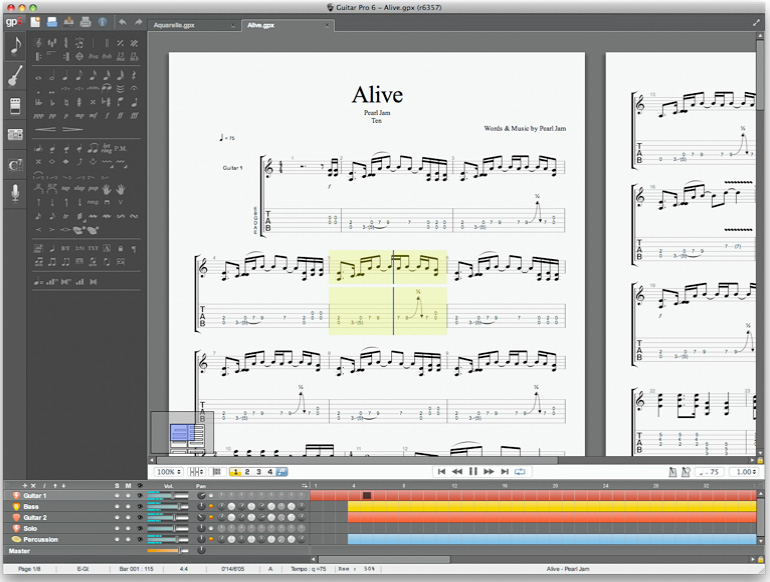The width and height of the screenshot is (770, 582).
Task: Select the palm mute P.M. symbol
Action: pos(120,148)
